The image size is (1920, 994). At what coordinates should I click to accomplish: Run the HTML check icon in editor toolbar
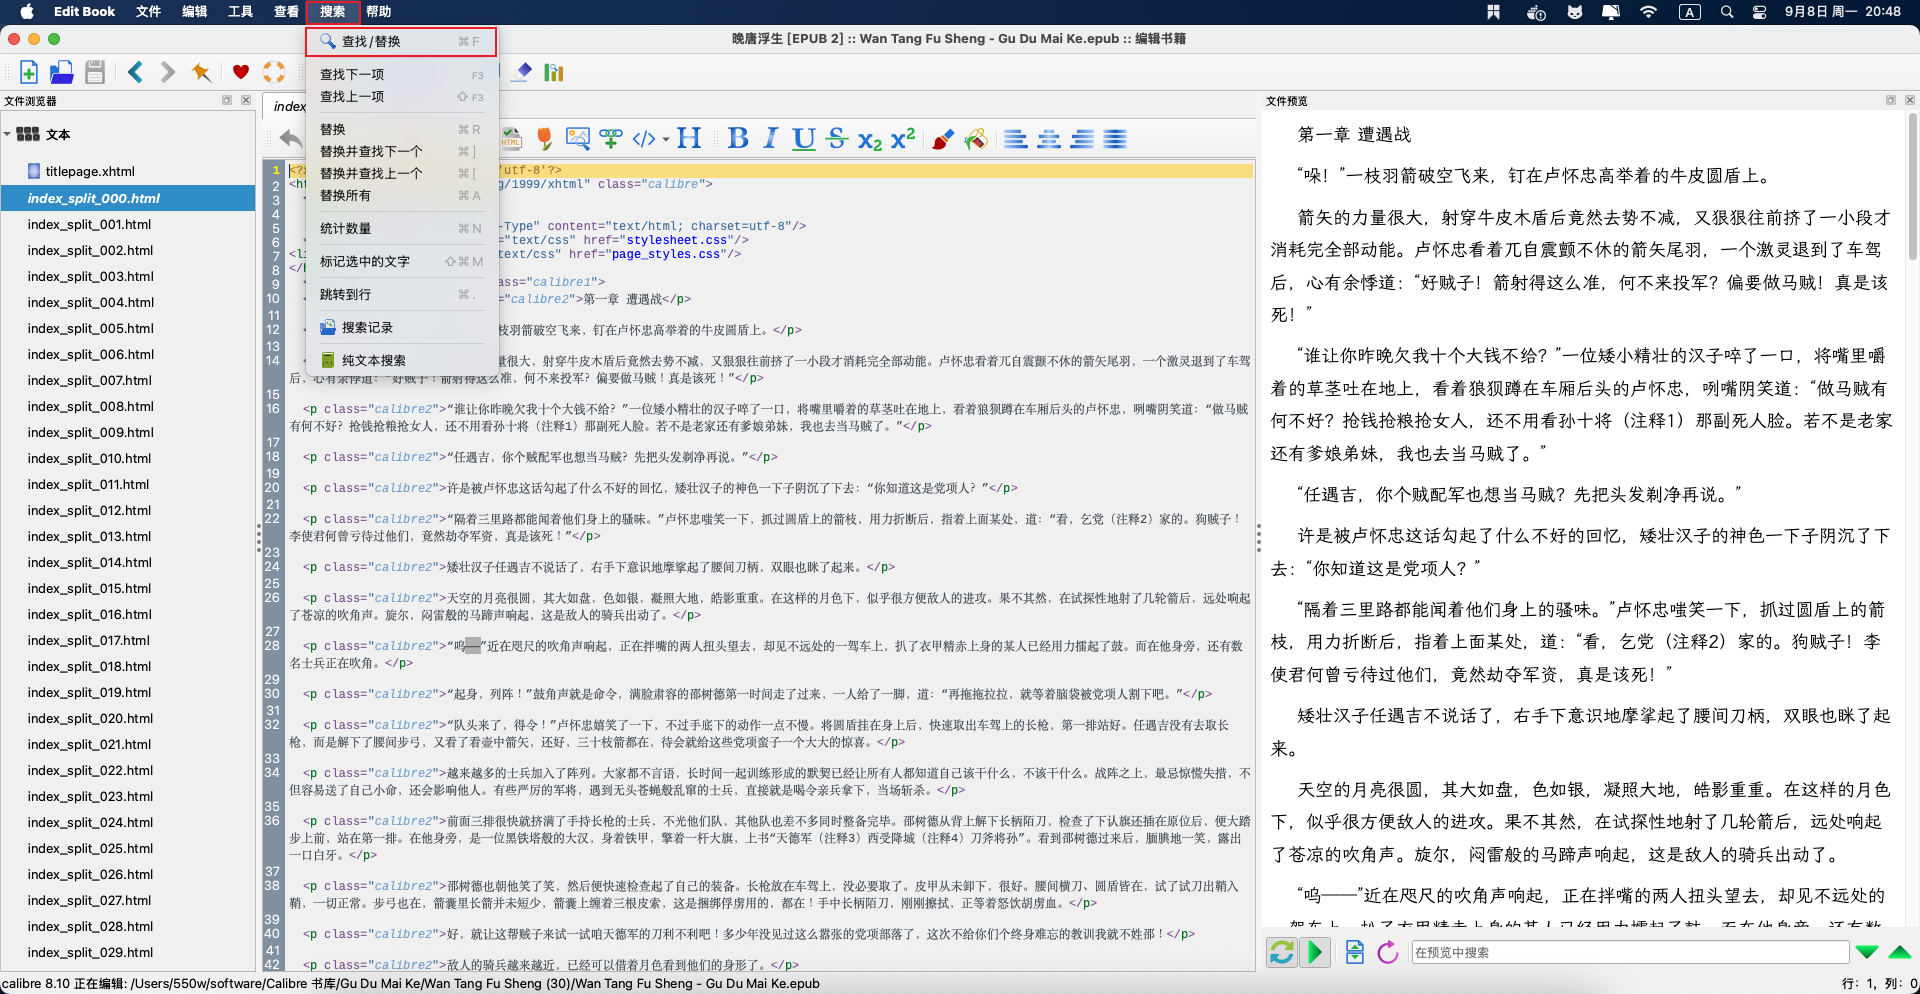[510, 138]
